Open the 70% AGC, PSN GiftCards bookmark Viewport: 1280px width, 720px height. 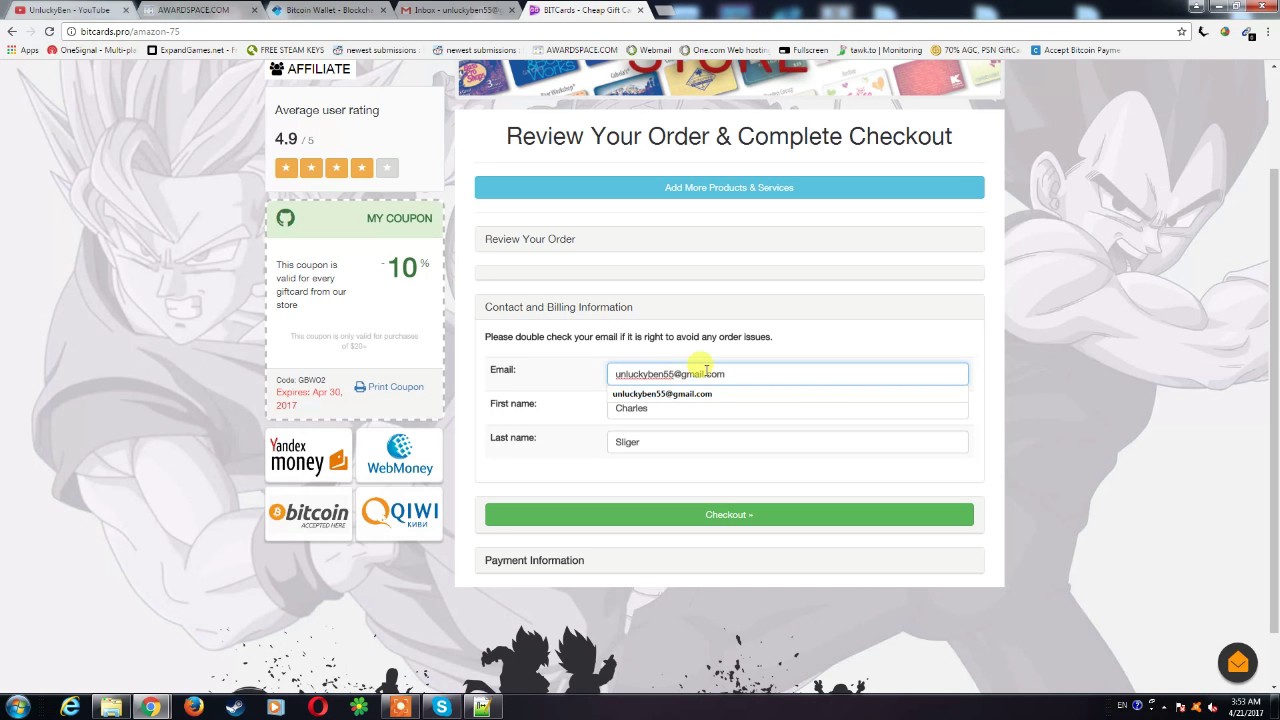[976, 50]
